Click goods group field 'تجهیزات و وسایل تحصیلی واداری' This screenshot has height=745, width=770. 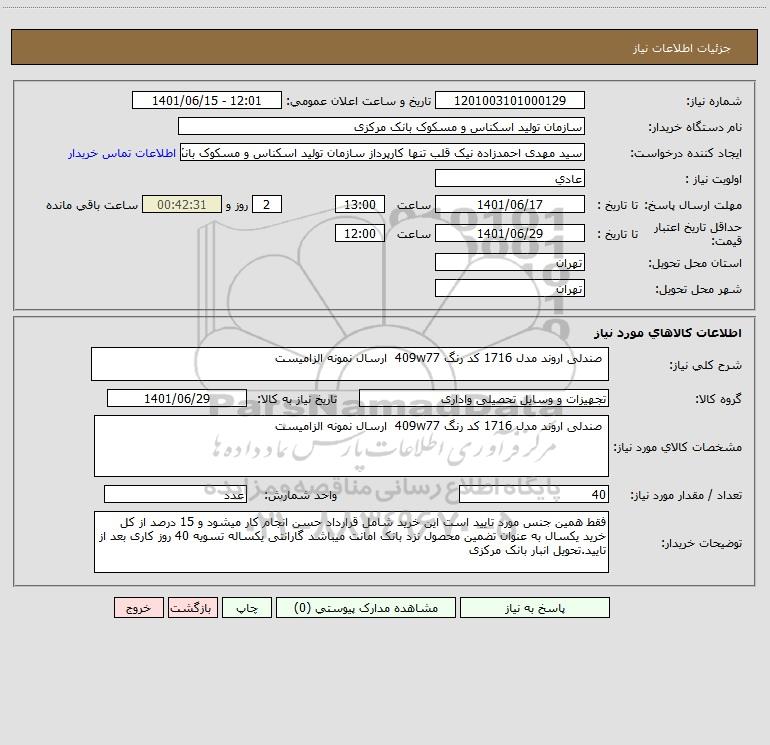(x=484, y=398)
